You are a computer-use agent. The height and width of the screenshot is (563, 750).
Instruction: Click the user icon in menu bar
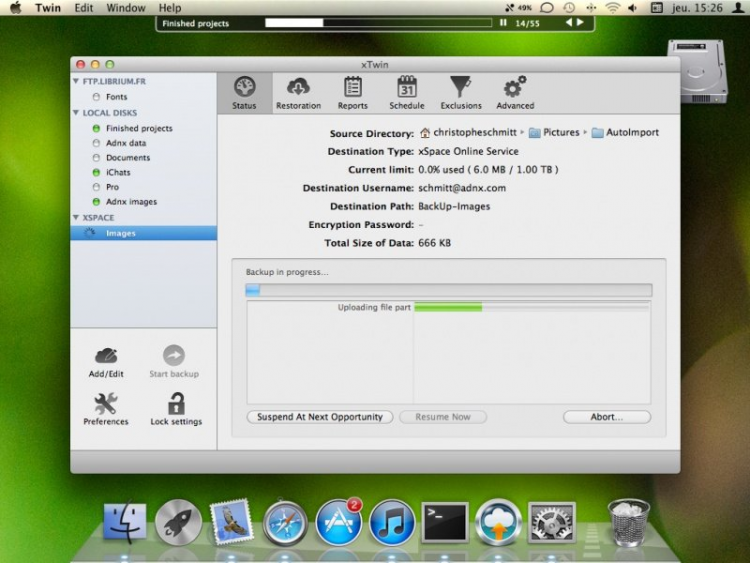coord(737,8)
